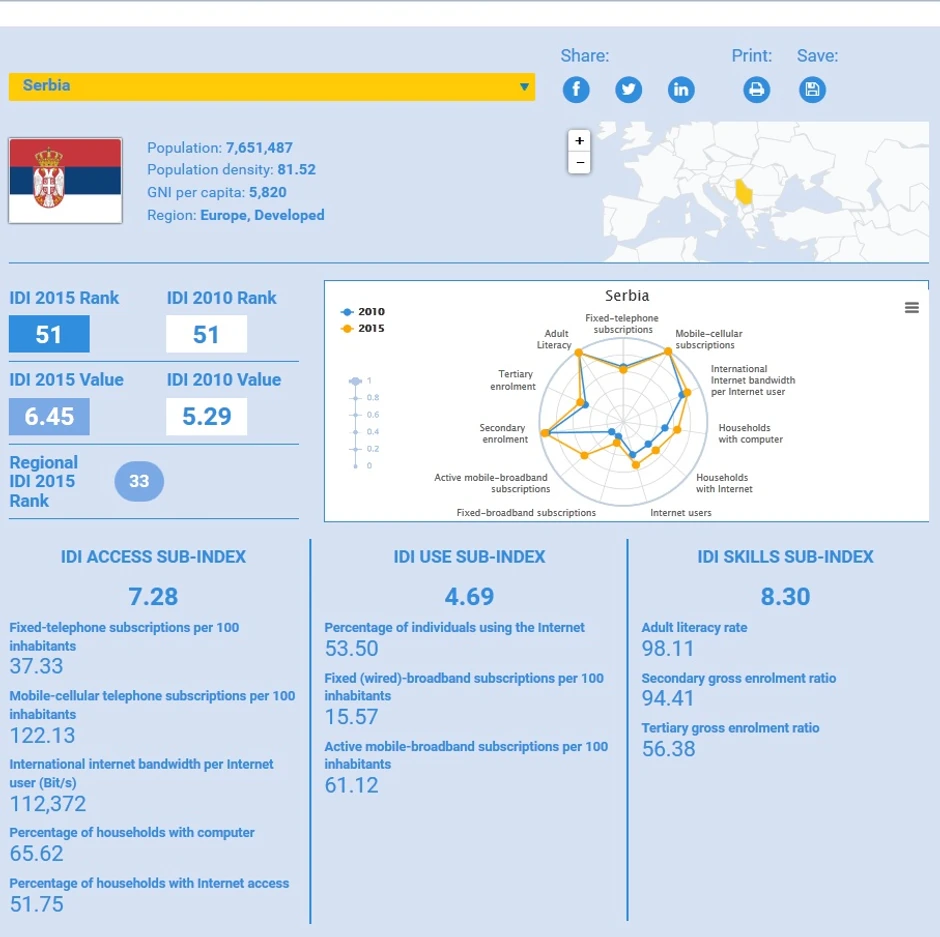
Task: Click the Regional IDI 2015 Rank badge
Action: click(139, 481)
